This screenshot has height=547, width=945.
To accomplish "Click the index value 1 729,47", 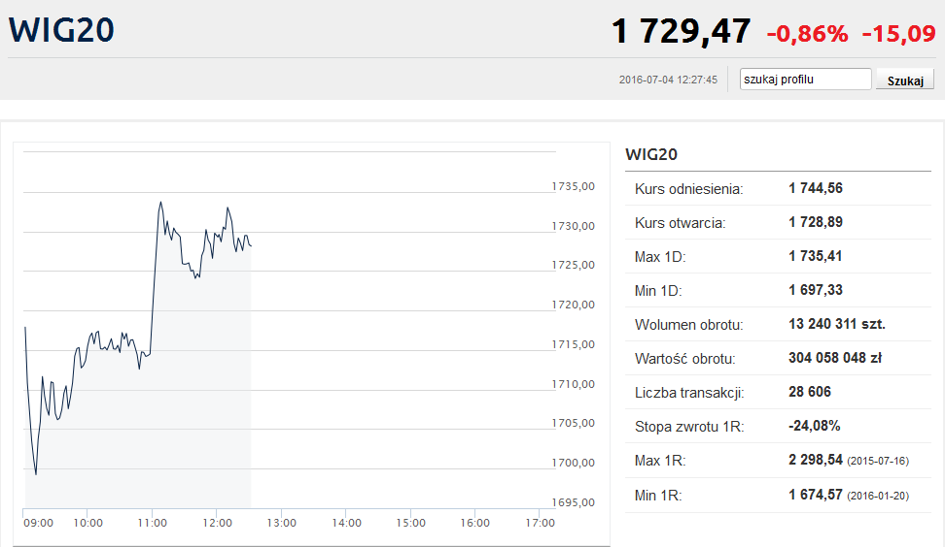I will pyautogui.click(x=681, y=31).
